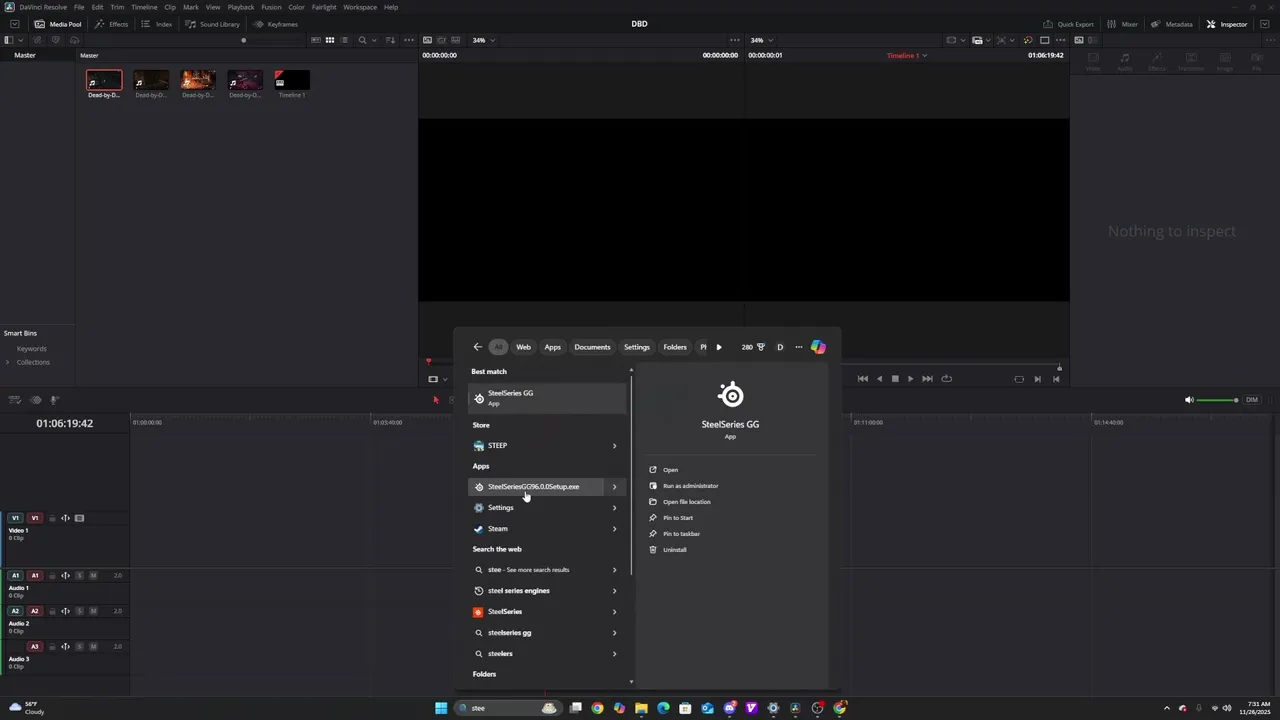This screenshot has width=1280, height=720.
Task: Expand the Collections smart bin
Action: click(8, 362)
